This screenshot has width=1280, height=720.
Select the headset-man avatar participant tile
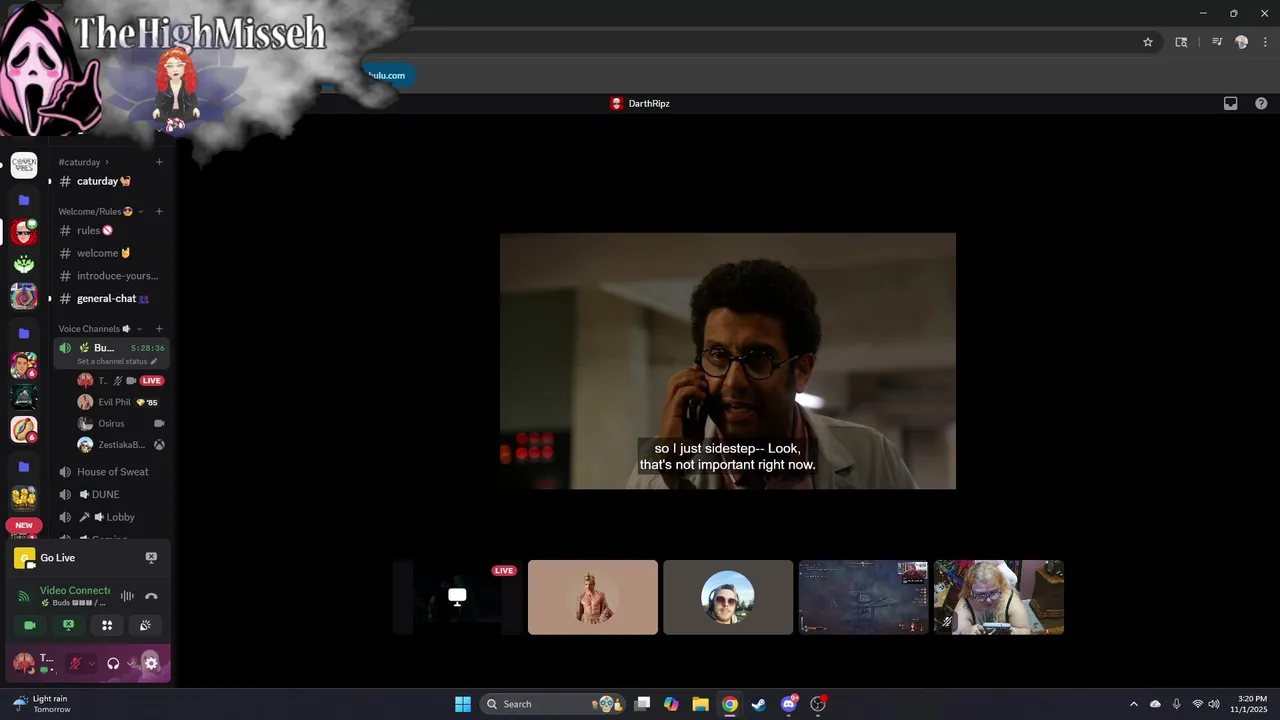[728, 597]
